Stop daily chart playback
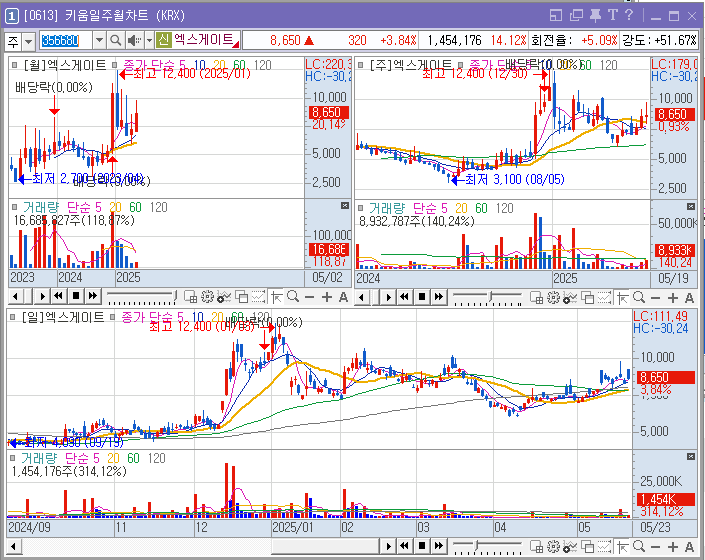 pyautogui.click(x=422, y=546)
